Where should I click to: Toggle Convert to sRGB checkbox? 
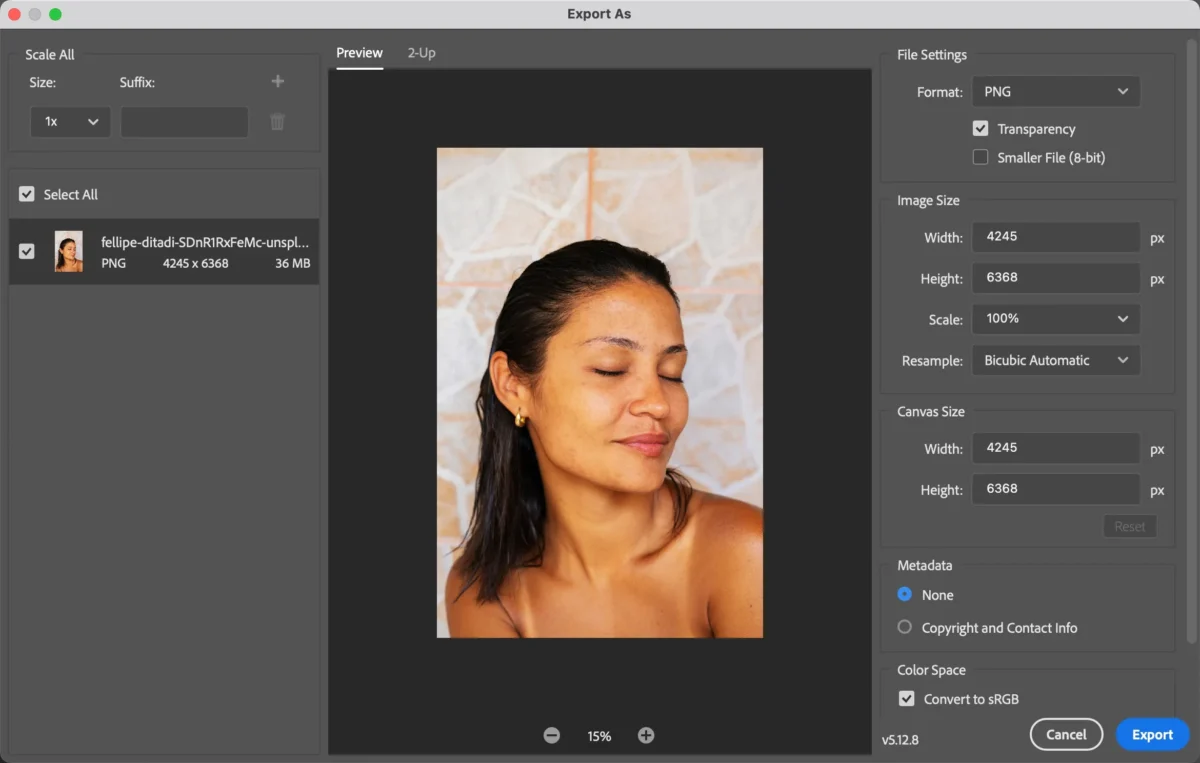pyautogui.click(x=907, y=699)
